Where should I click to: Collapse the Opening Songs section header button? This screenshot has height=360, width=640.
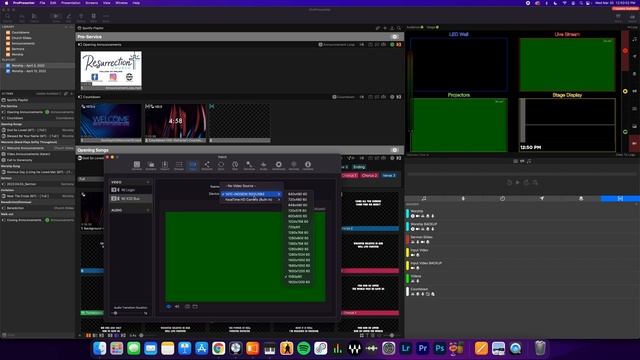[x=395, y=150]
